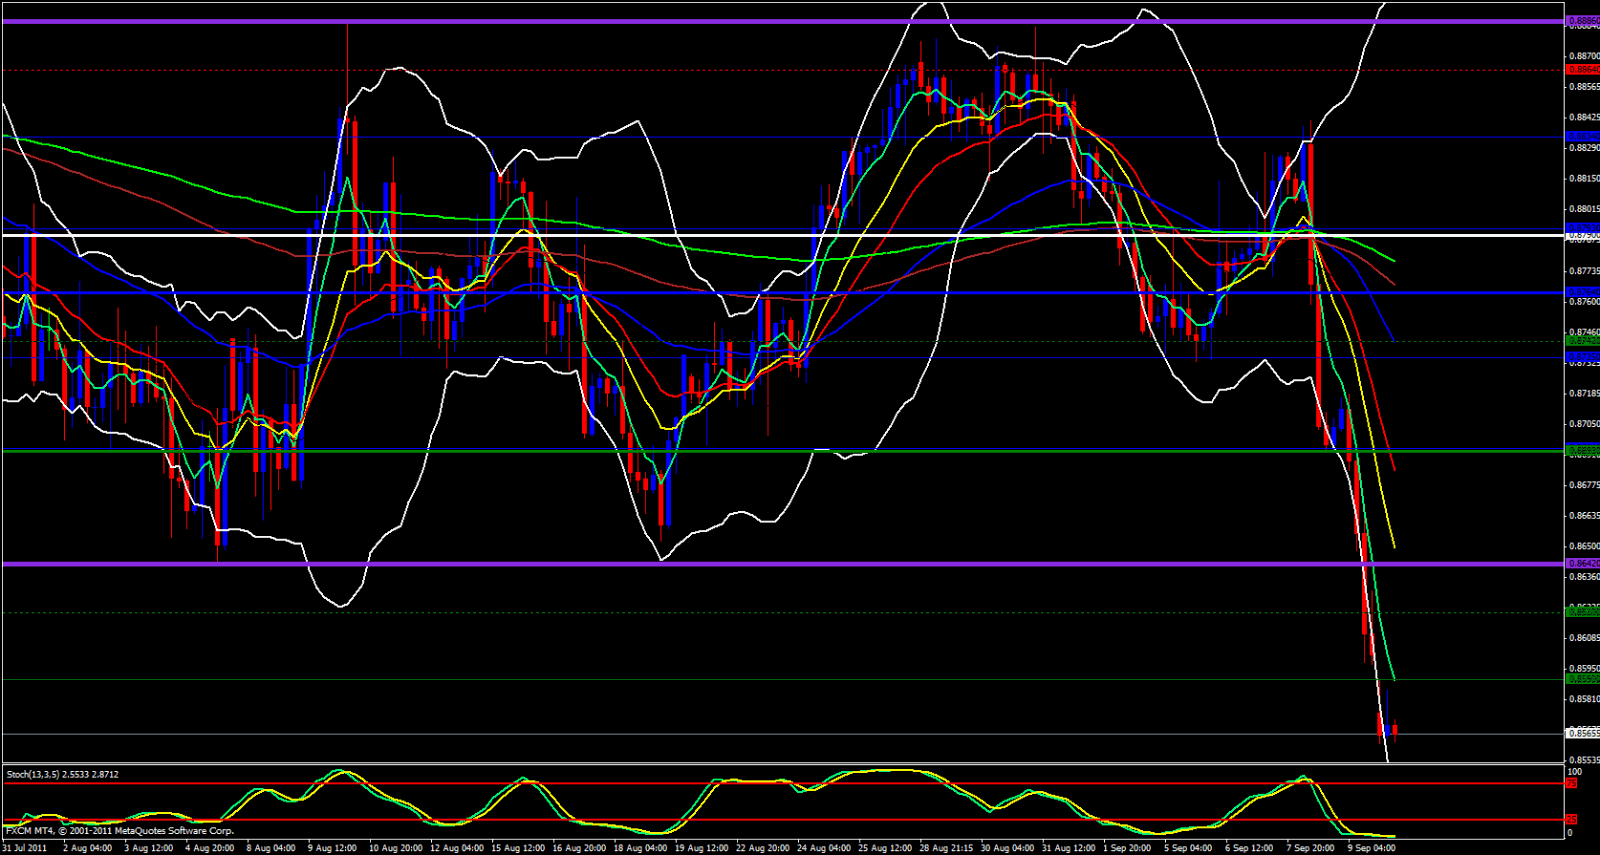Select the 24 Aug 04:00 time label
The height and width of the screenshot is (855, 1600).
coord(824,848)
